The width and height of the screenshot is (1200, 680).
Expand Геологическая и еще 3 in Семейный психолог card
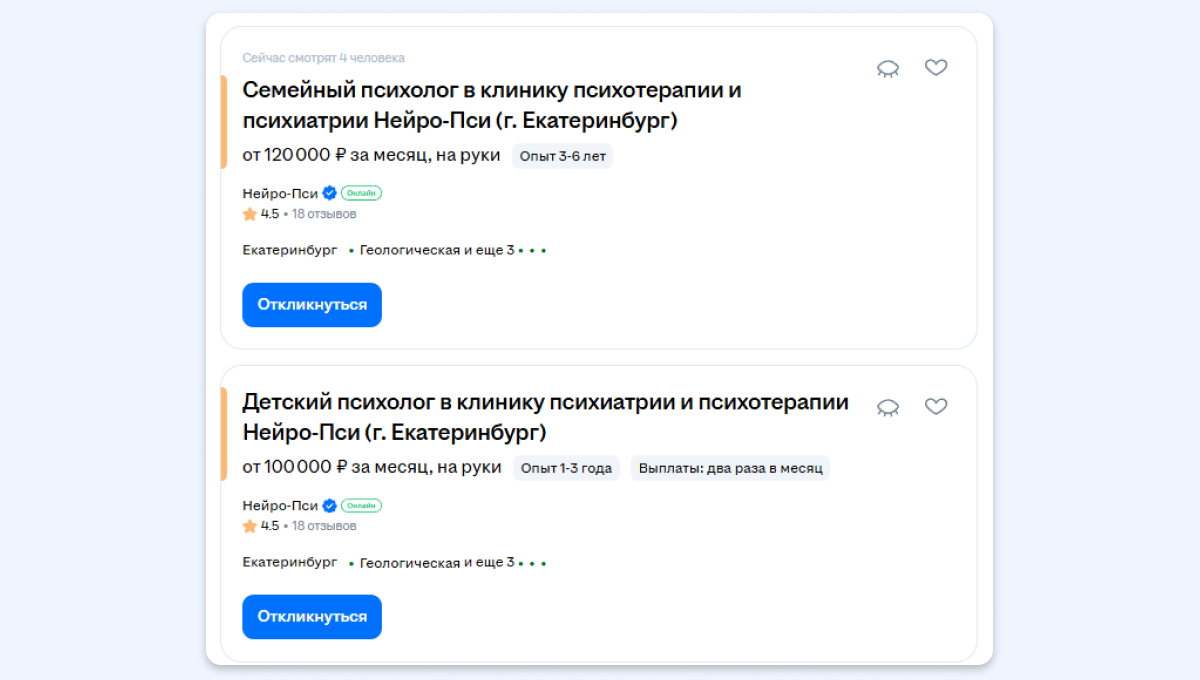437,250
